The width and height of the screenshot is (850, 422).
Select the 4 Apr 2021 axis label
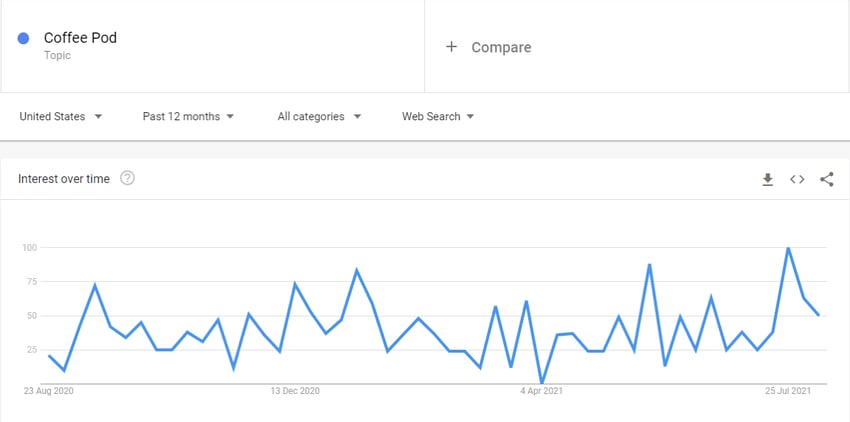pos(541,391)
